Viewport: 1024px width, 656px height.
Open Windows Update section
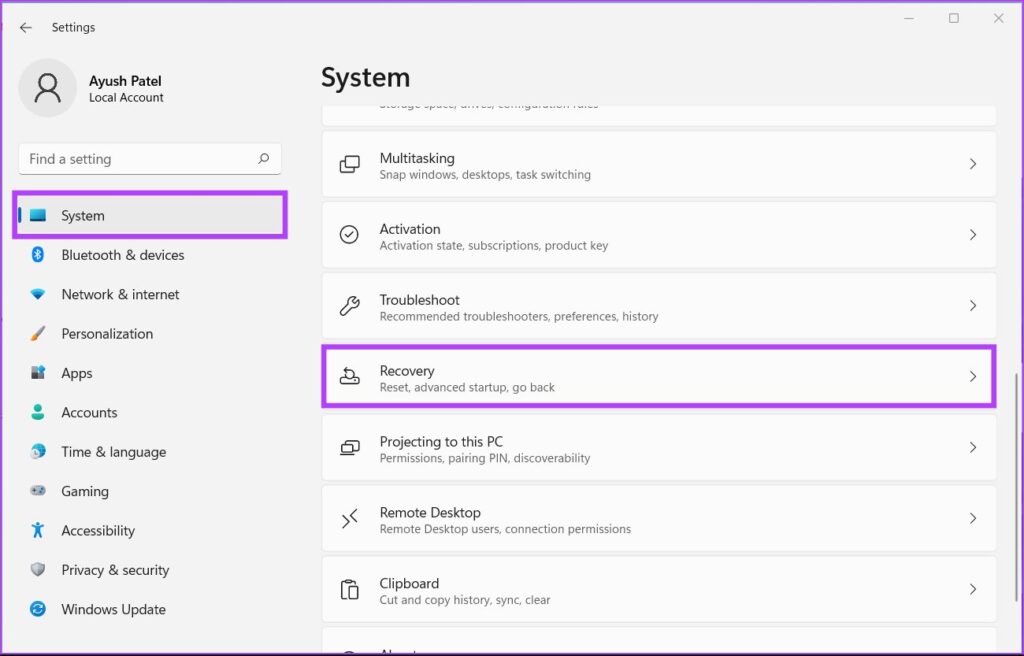pos(150,609)
